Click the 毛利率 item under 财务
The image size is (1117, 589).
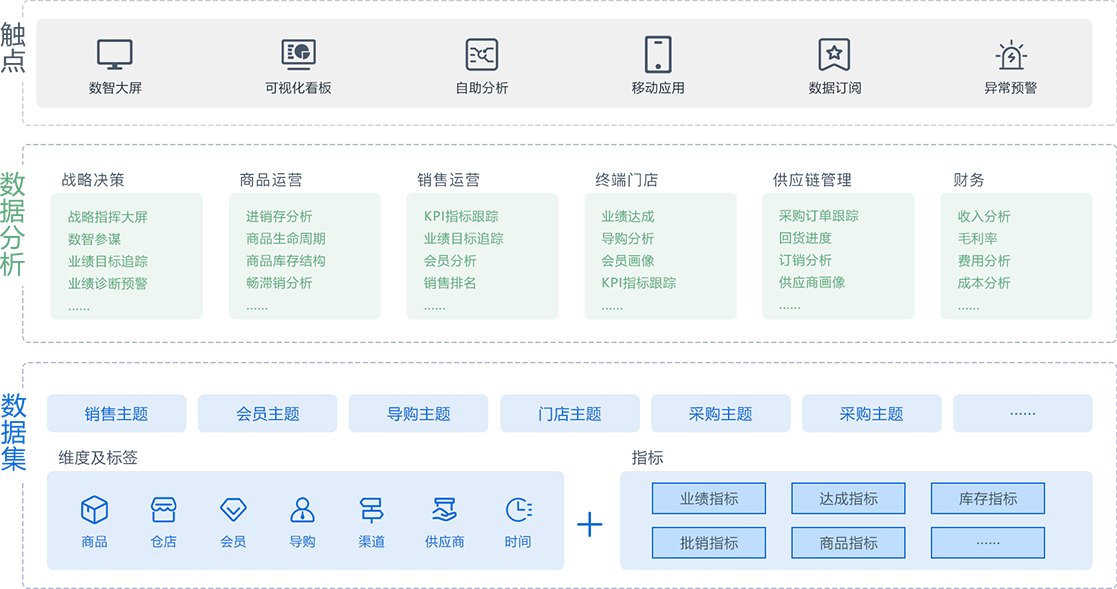977,238
